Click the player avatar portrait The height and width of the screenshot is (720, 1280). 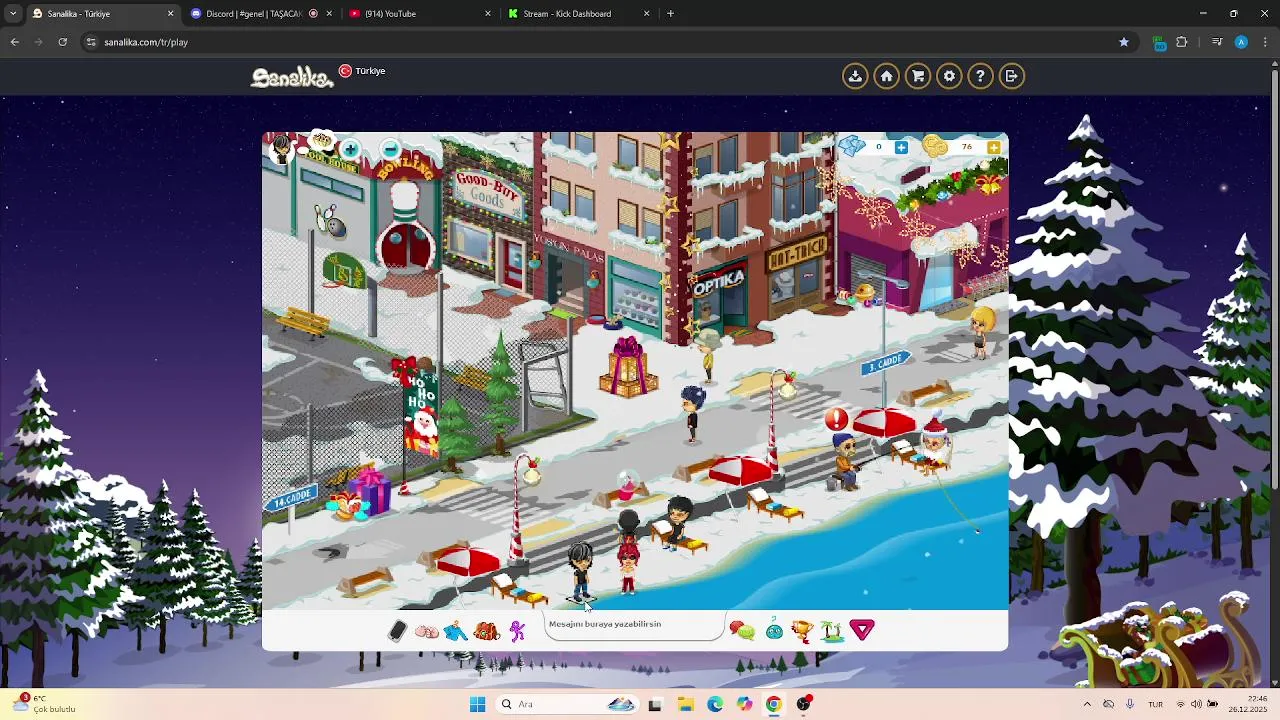click(282, 148)
